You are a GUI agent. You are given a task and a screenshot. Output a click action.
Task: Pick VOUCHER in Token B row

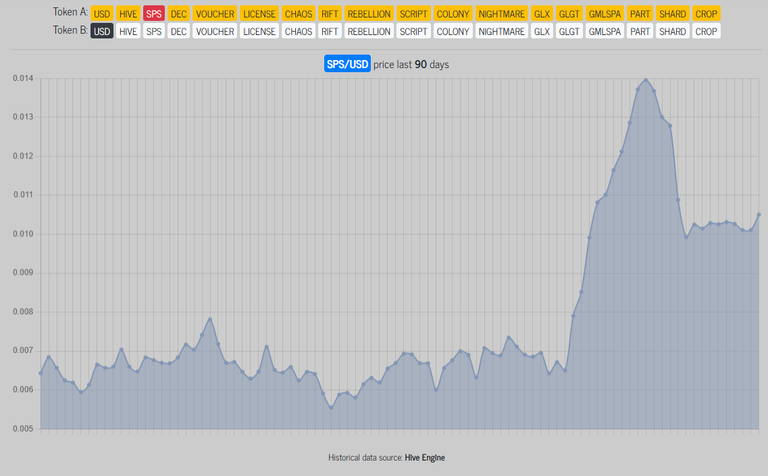point(215,31)
